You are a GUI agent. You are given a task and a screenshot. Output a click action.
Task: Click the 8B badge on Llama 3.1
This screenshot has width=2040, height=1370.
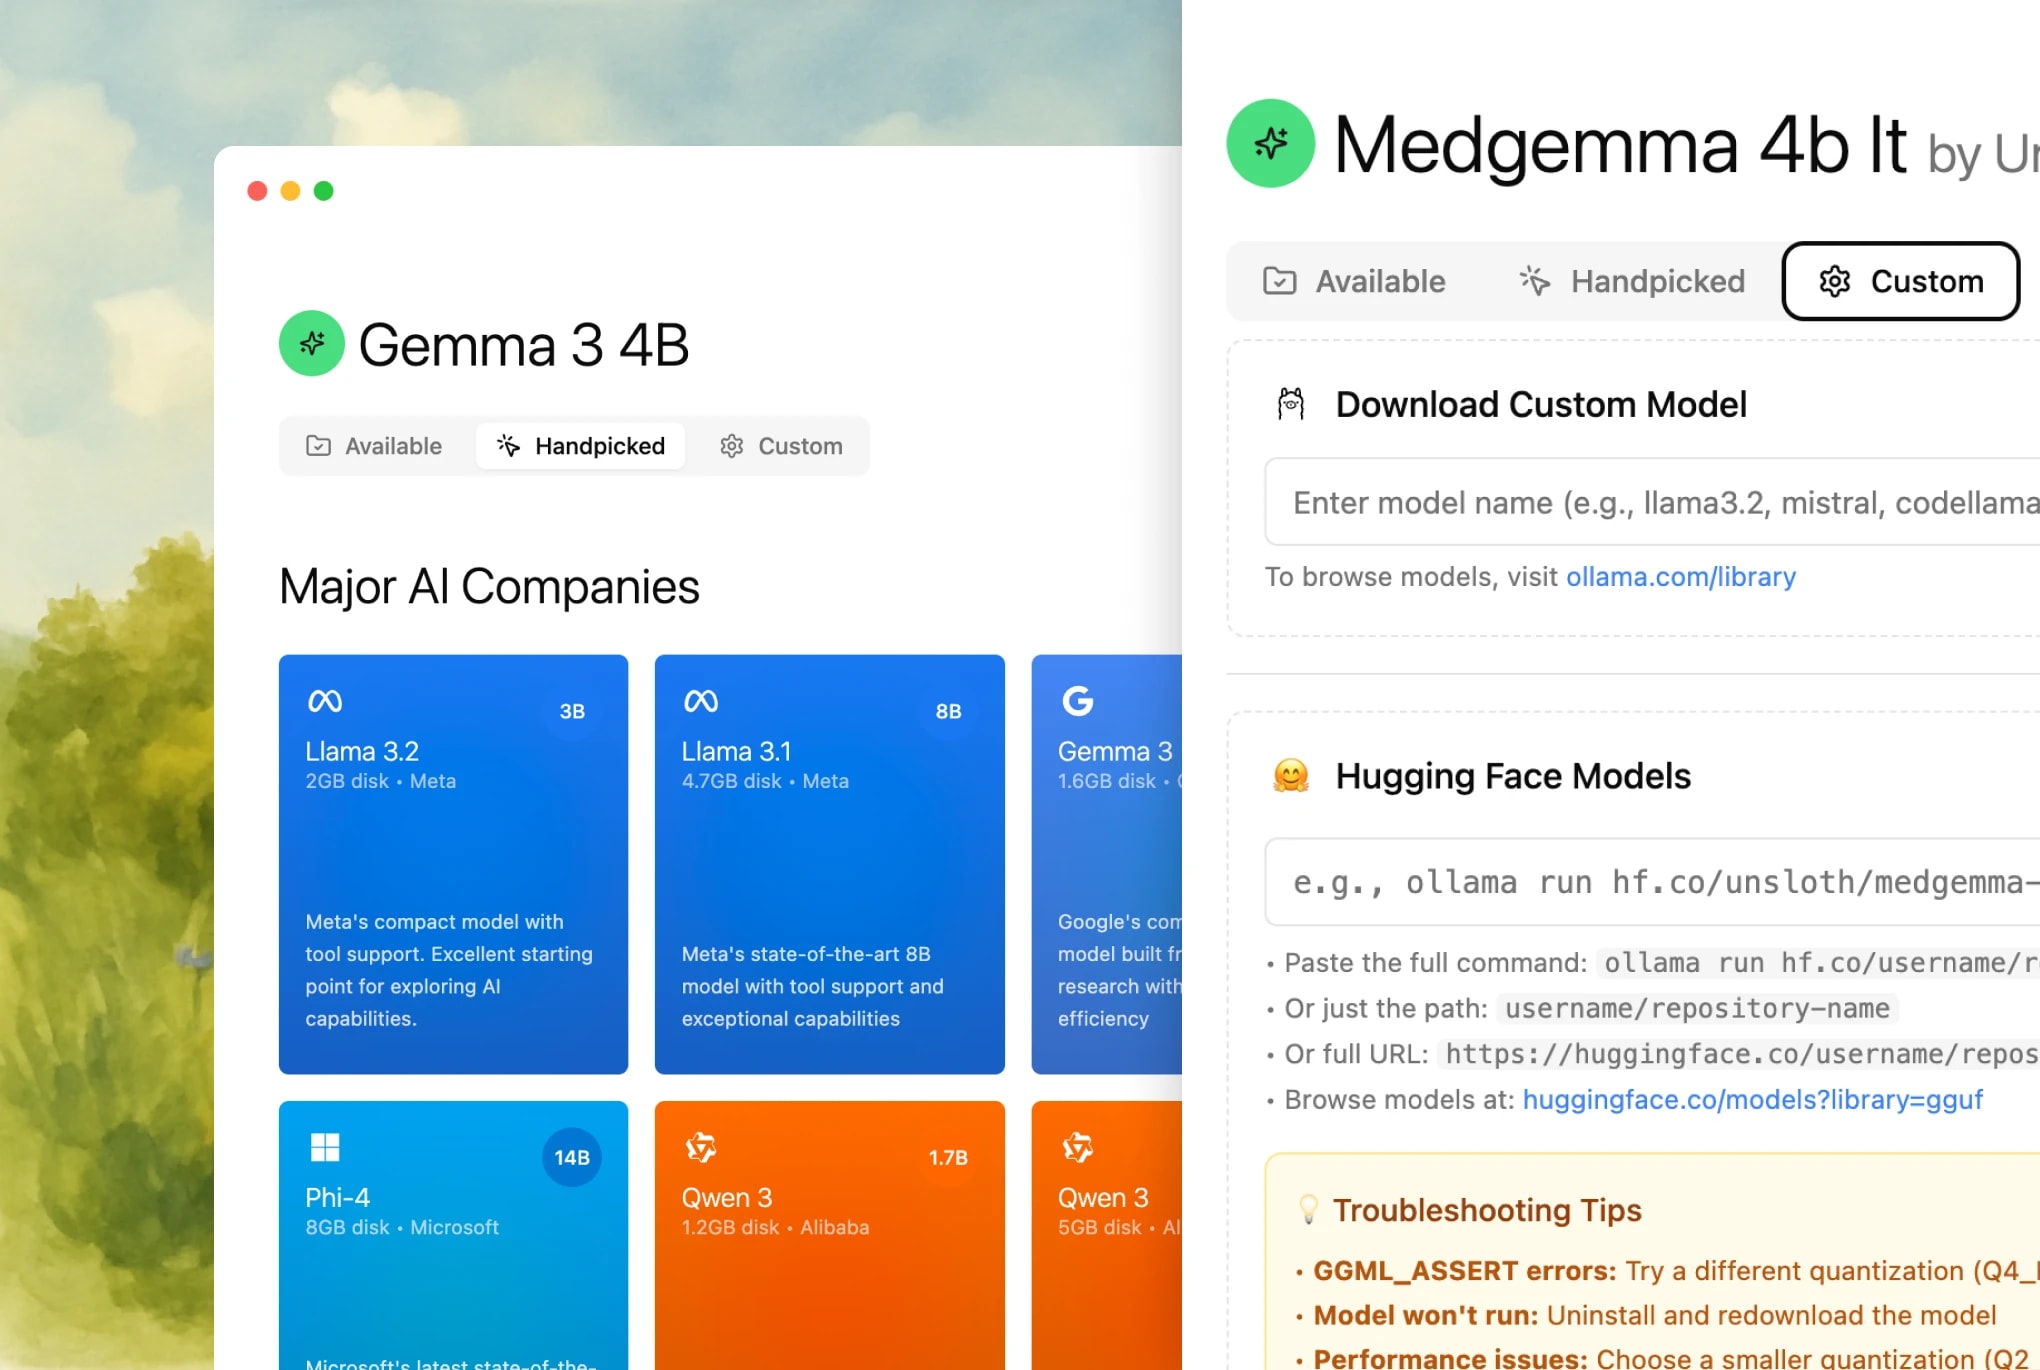(x=948, y=711)
